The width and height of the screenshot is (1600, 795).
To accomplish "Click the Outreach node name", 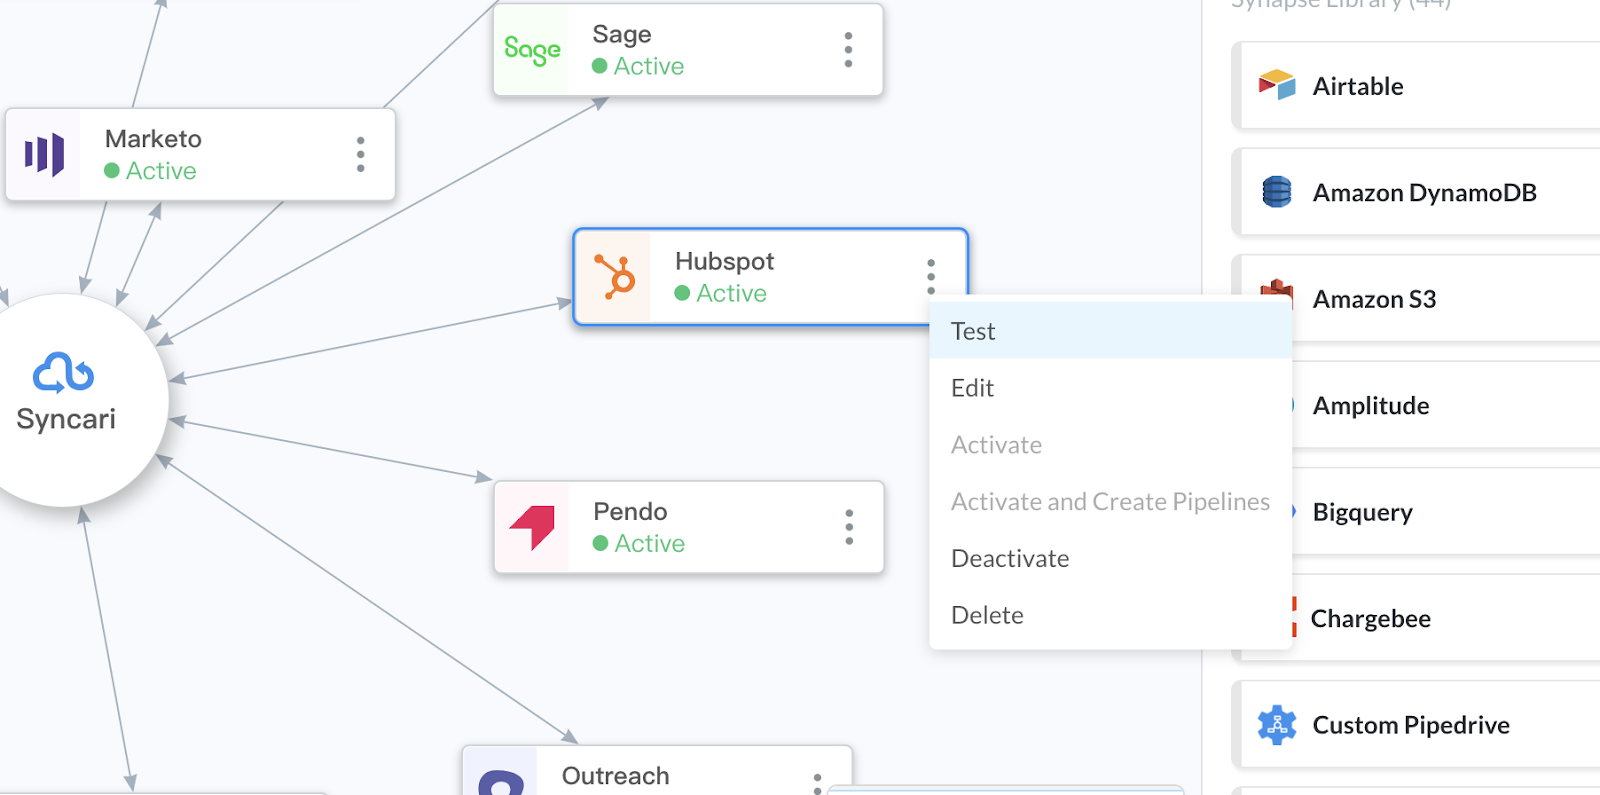I will 615,776.
